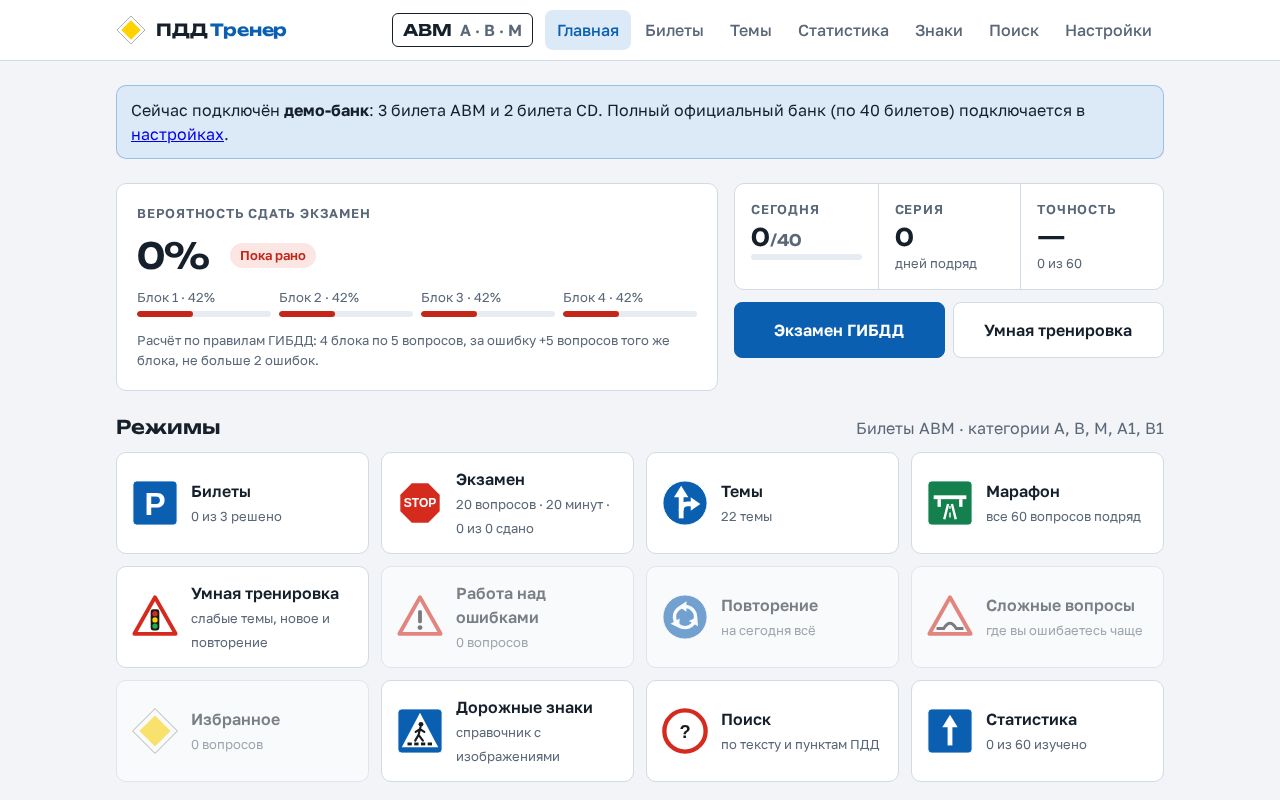
Task: Click the "22 темы" label
Action: pos(746,517)
